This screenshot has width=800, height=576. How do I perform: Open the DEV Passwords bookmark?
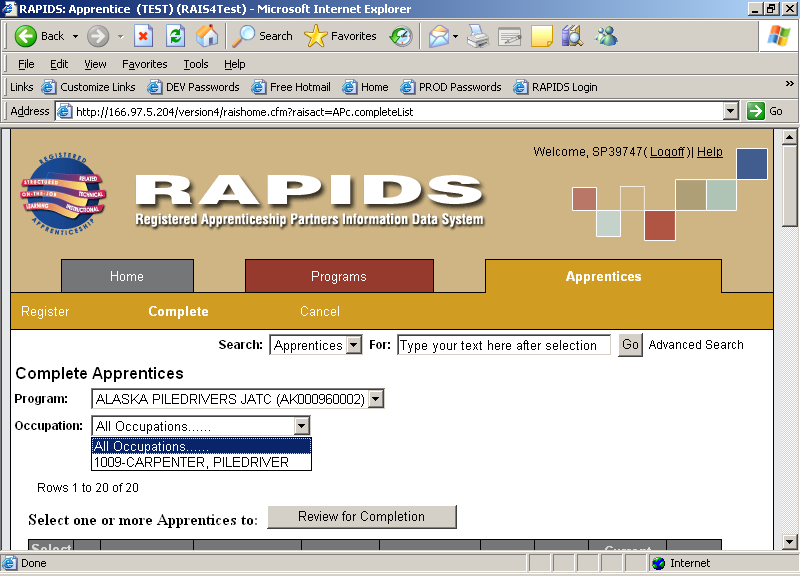[193, 87]
